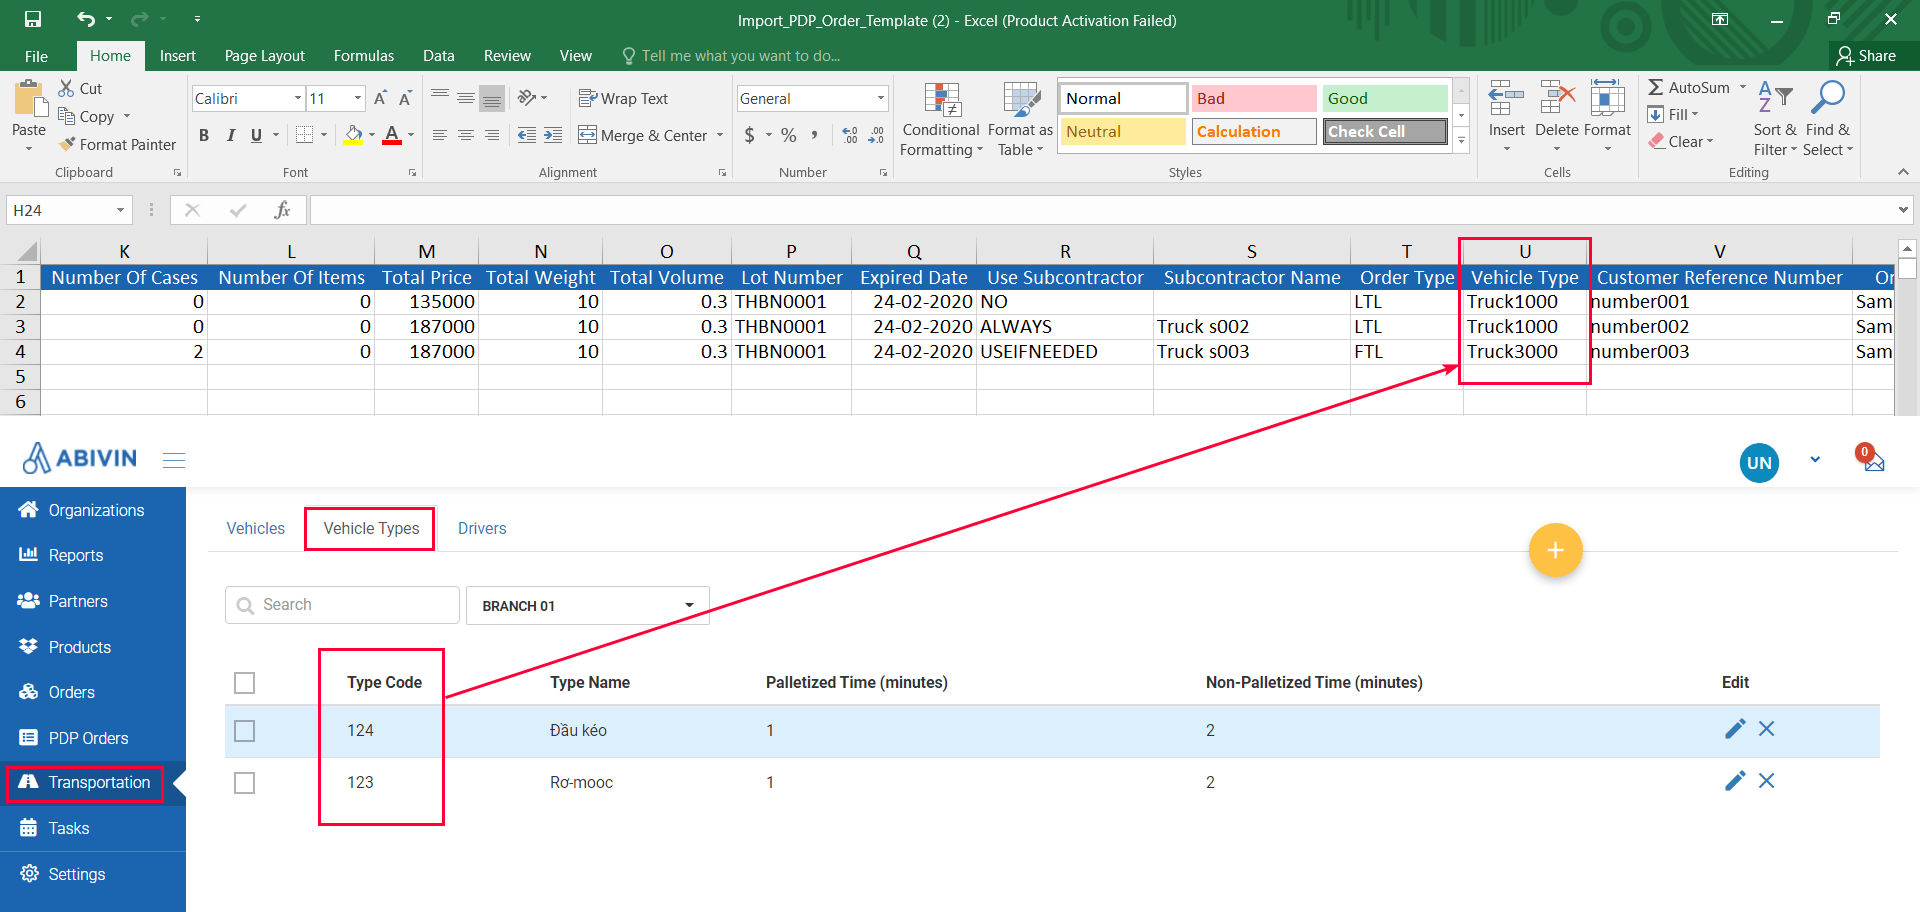Click the AutoSum sigma button

pyautogui.click(x=1689, y=88)
